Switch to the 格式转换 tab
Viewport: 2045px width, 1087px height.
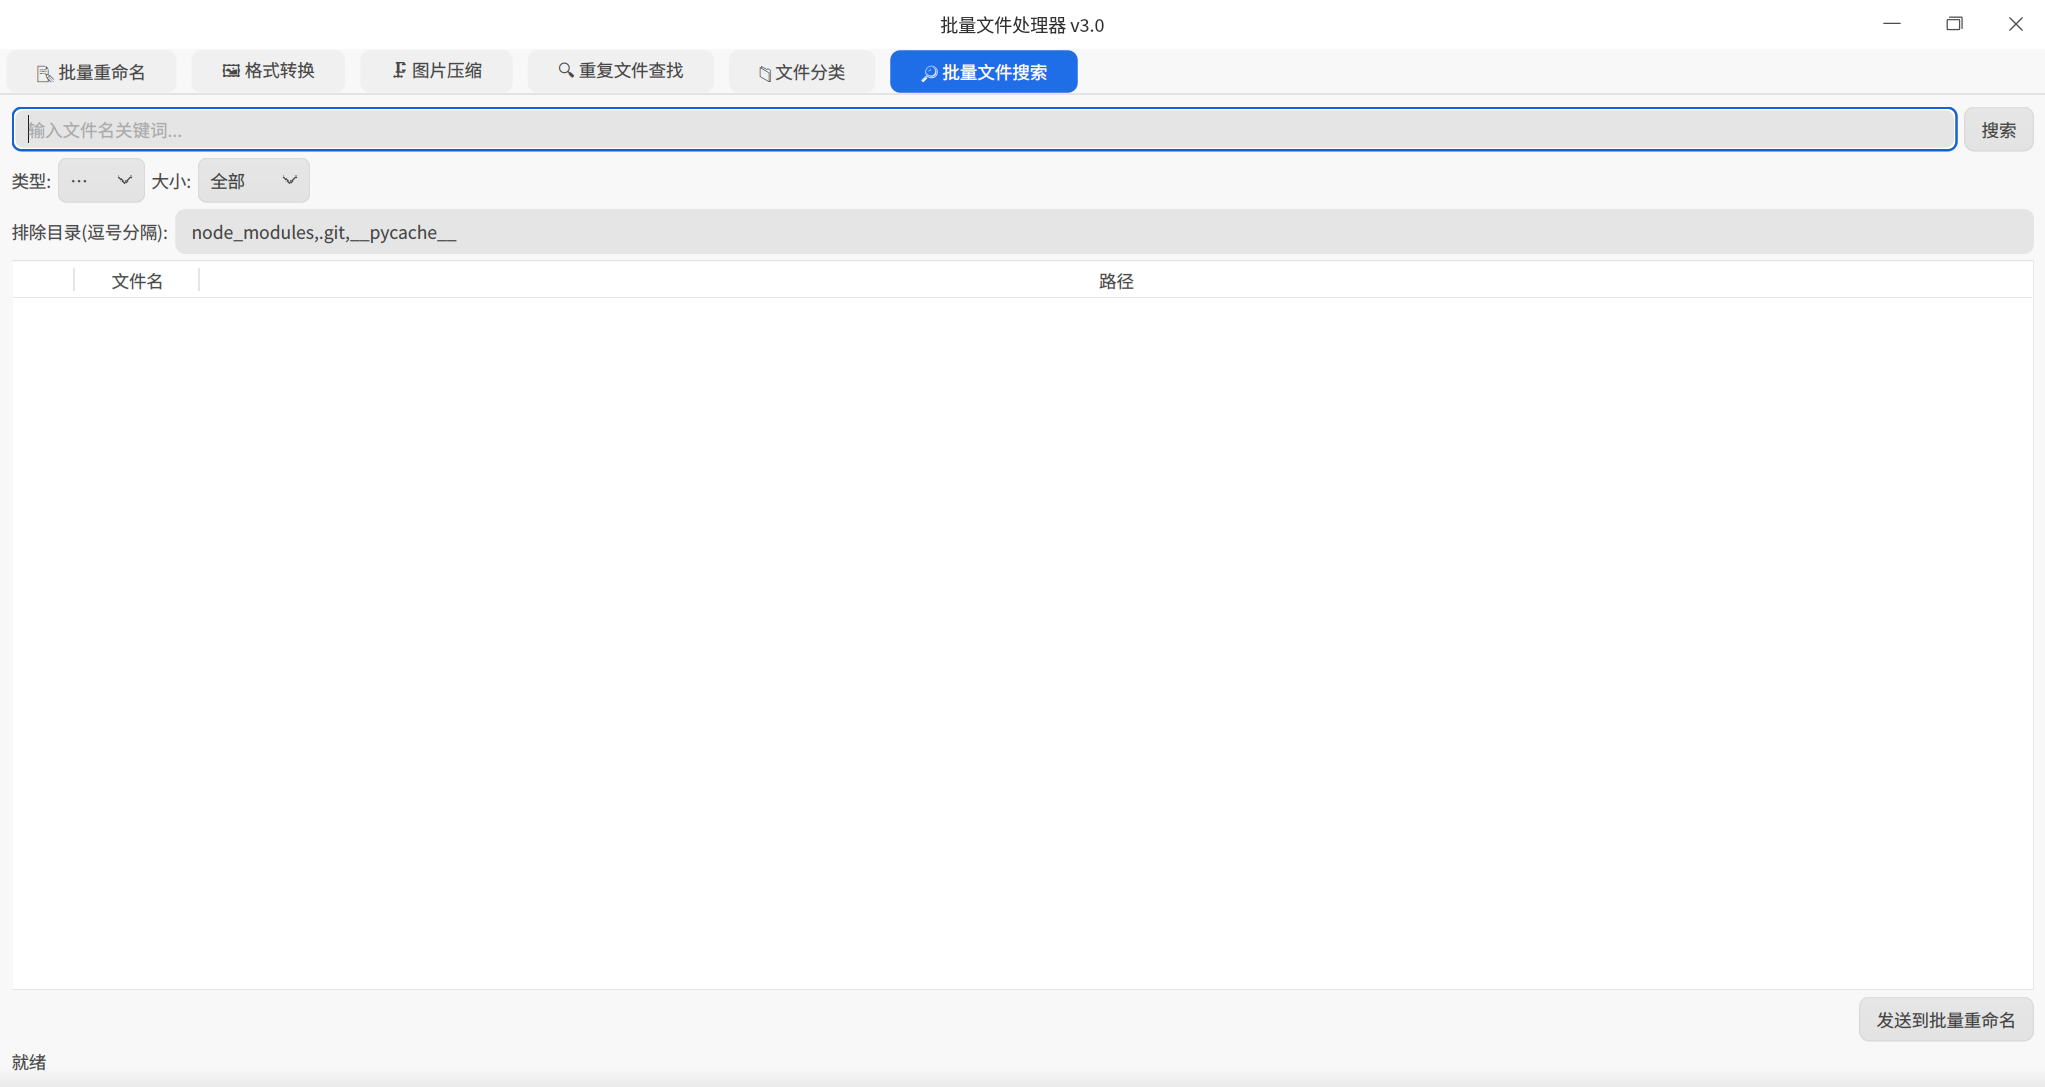click(268, 71)
